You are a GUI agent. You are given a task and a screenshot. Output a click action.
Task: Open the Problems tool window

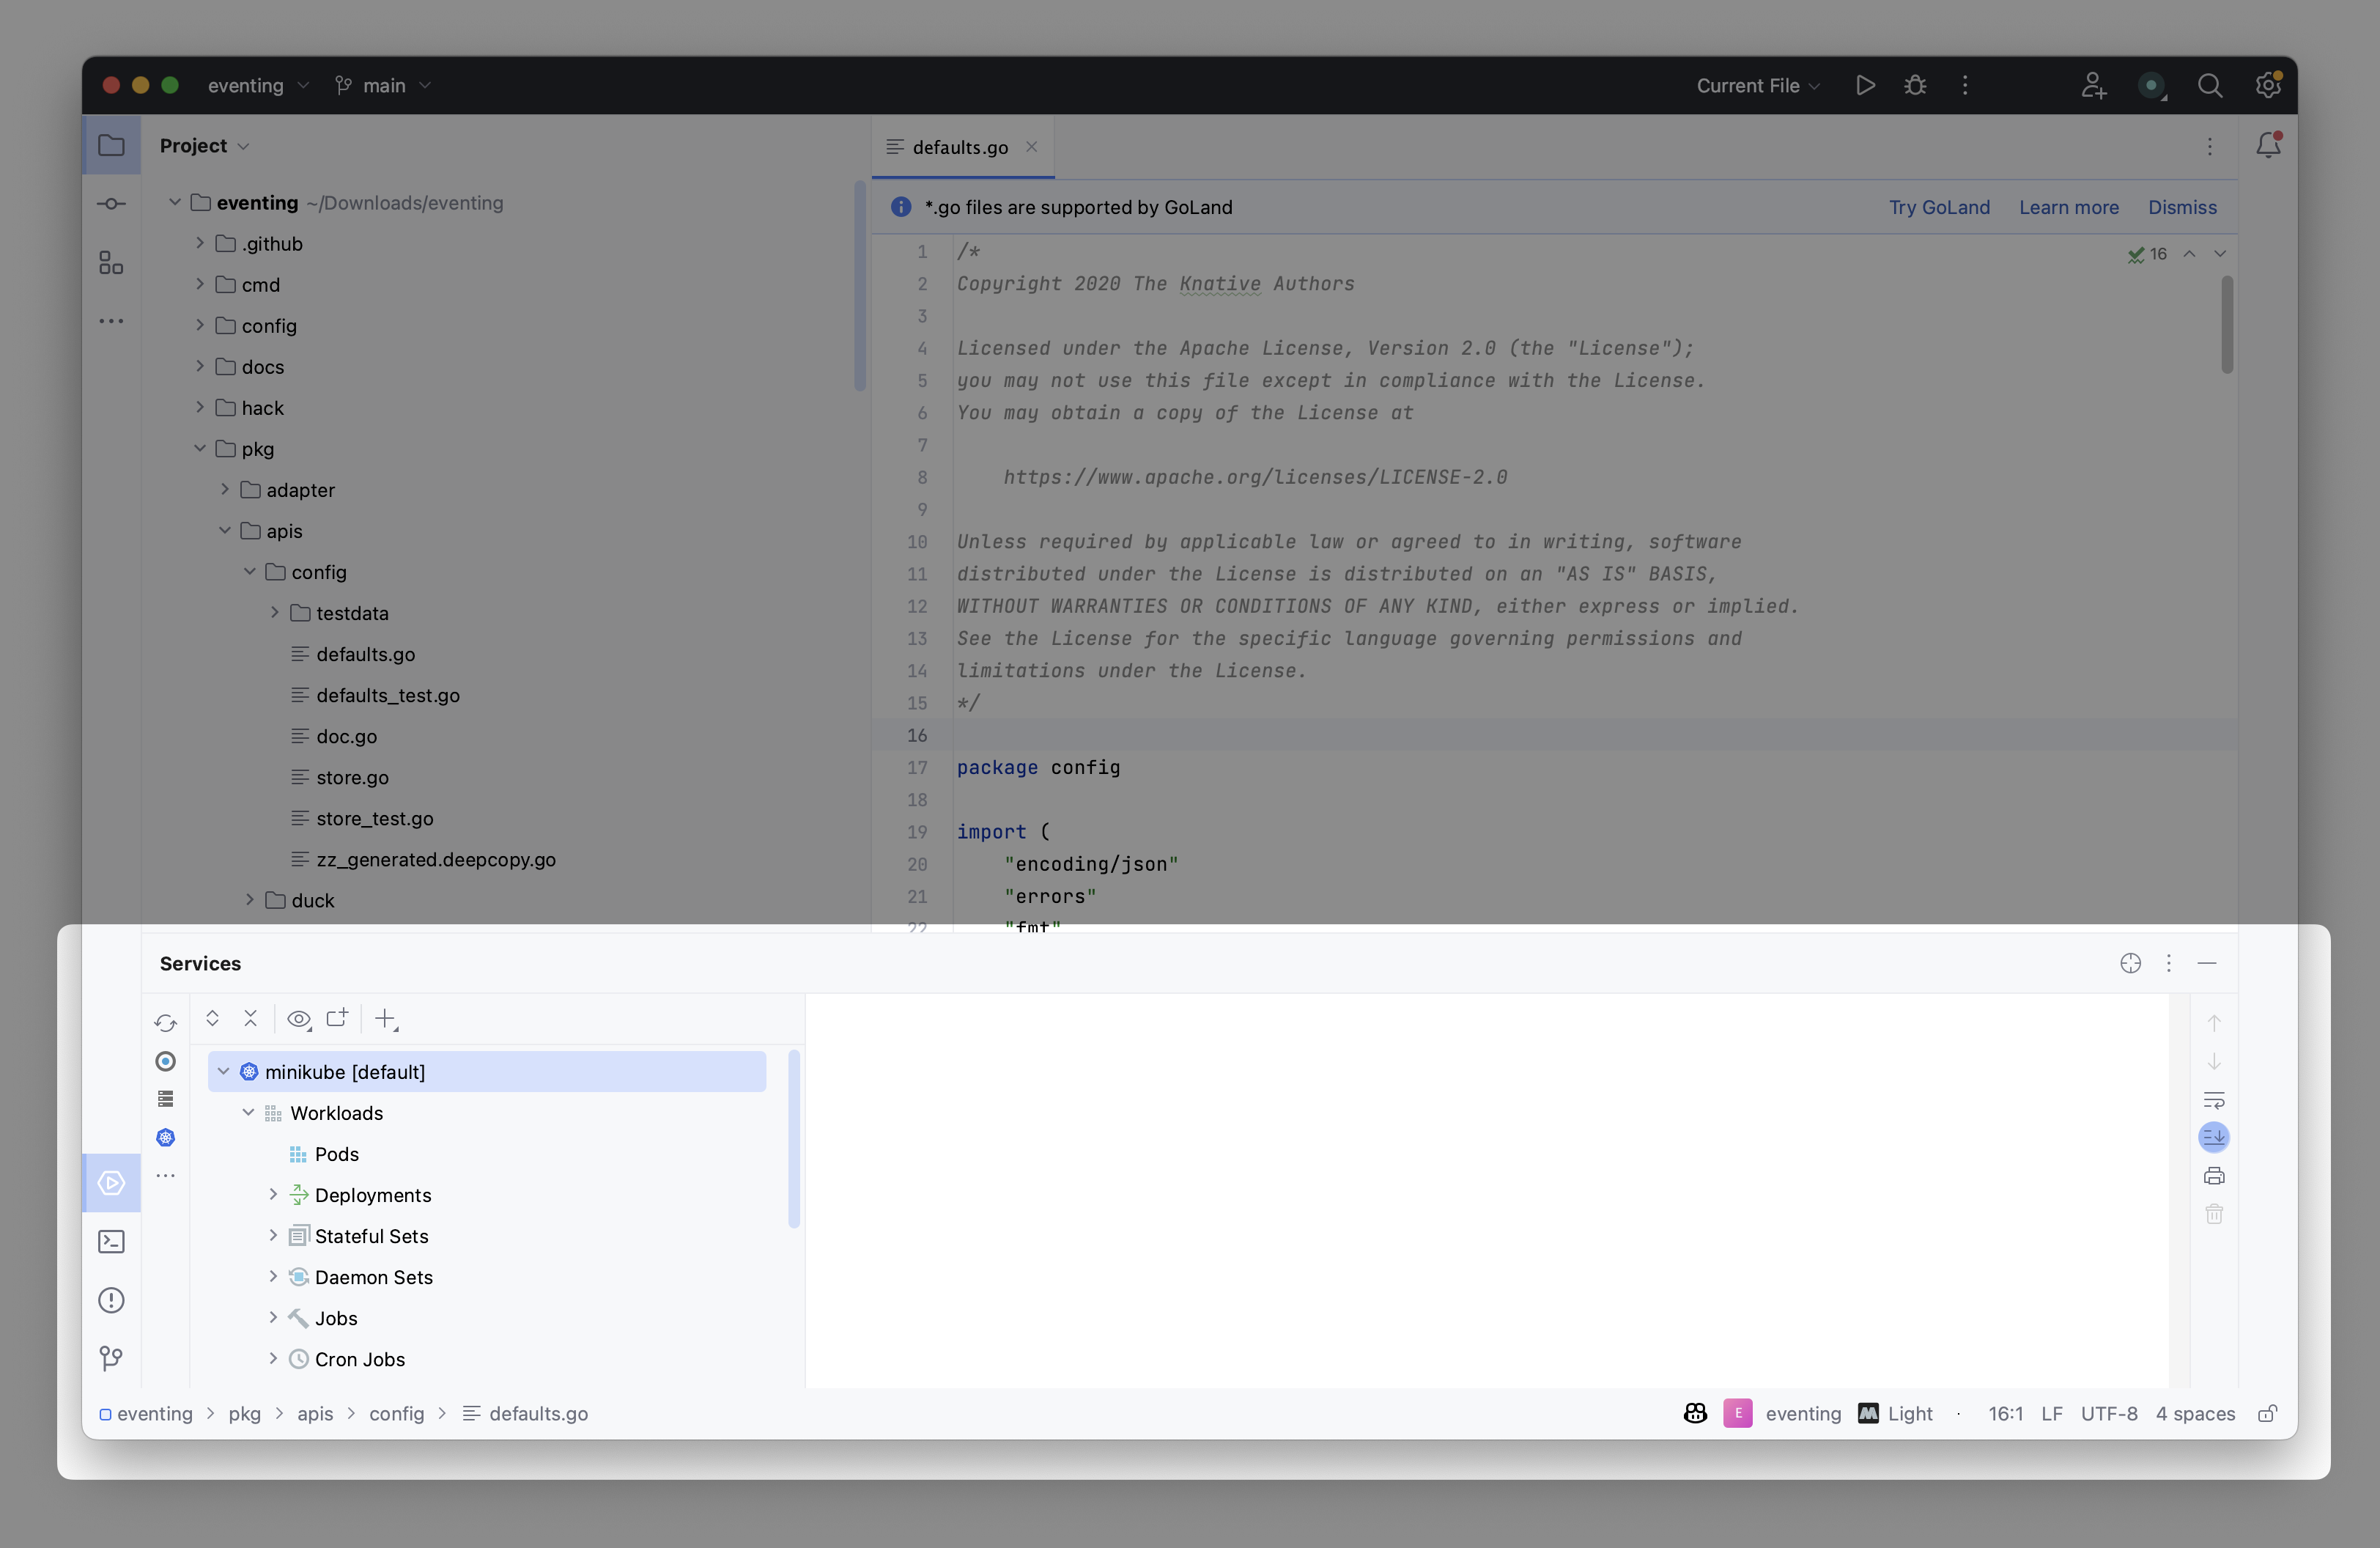click(x=111, y=1300)
